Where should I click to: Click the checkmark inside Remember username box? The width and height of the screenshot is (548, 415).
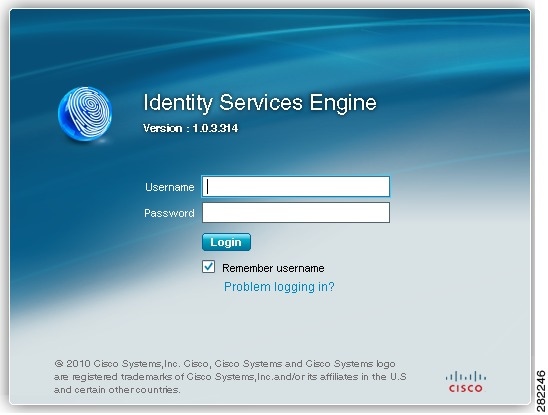click(209, 267)
